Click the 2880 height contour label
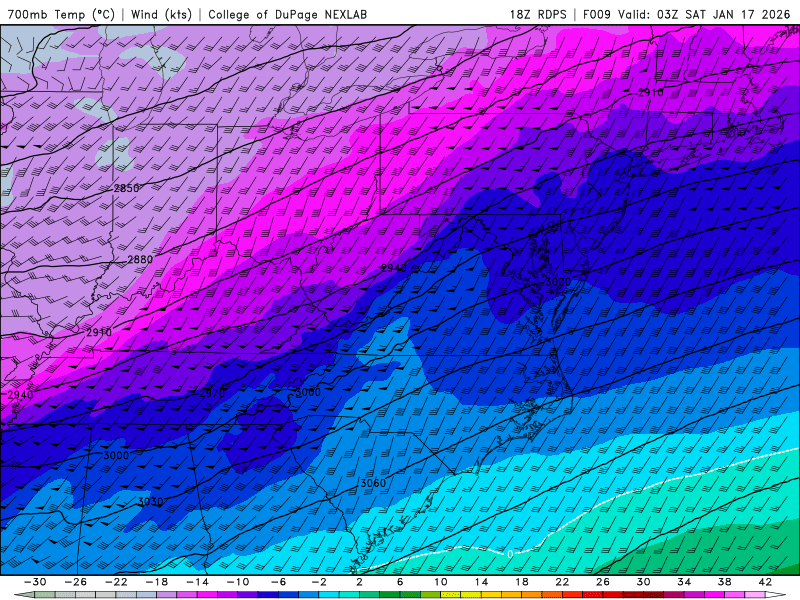 pos(140,260)
